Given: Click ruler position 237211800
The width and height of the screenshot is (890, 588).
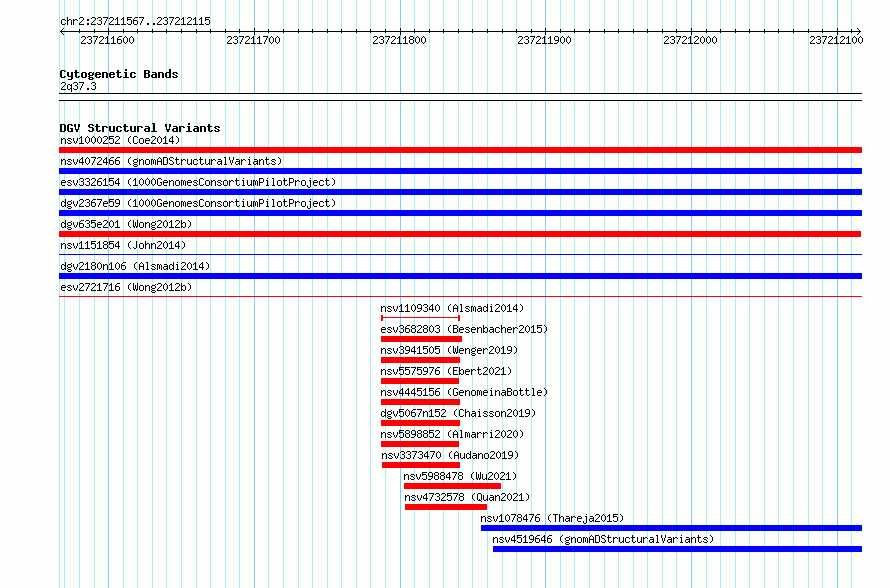Looking at the screenshot, I should click(x=400, y=40).
